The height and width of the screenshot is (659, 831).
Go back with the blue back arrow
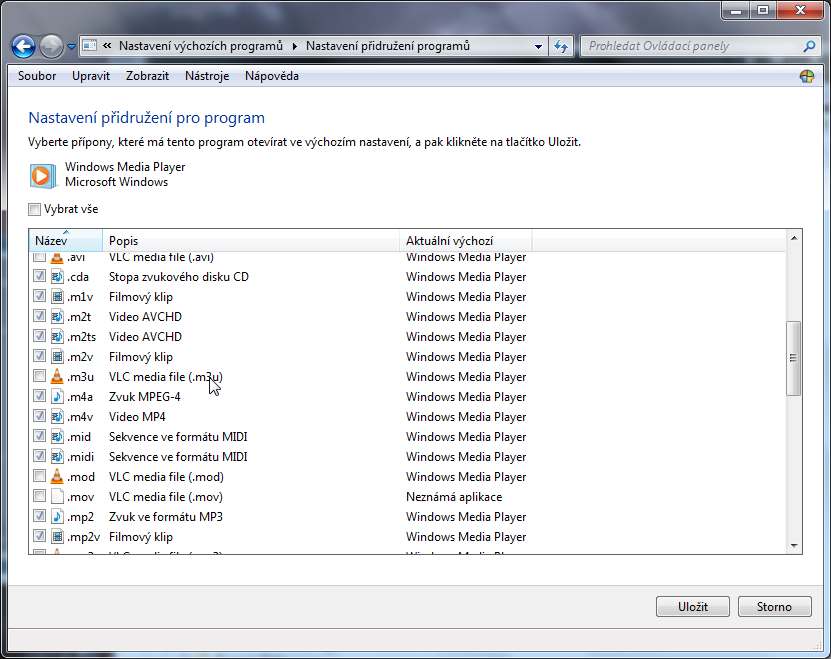click(x=23, y=47)
